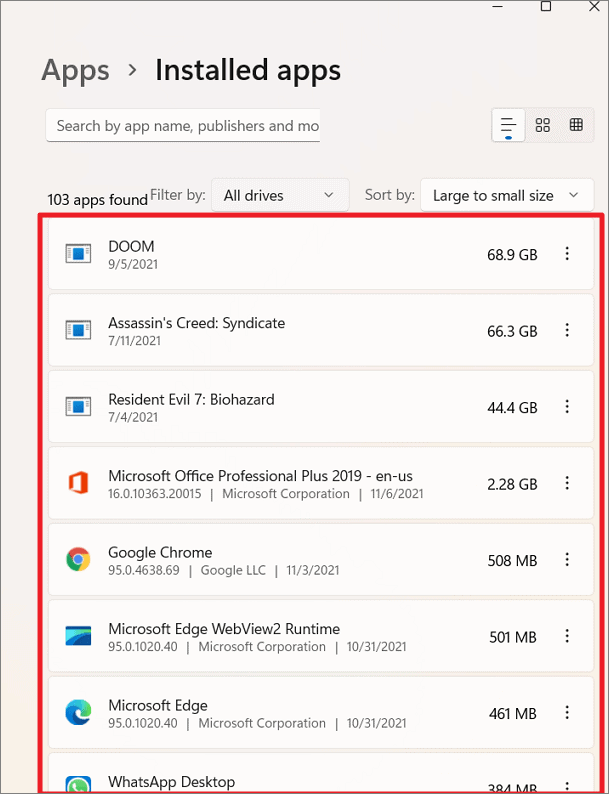Image resolution: width=609 pixels, height=794 pixels.
Task: Open more options for Assassin's Creed: Syndicate
Action: [x=567, y=330]
